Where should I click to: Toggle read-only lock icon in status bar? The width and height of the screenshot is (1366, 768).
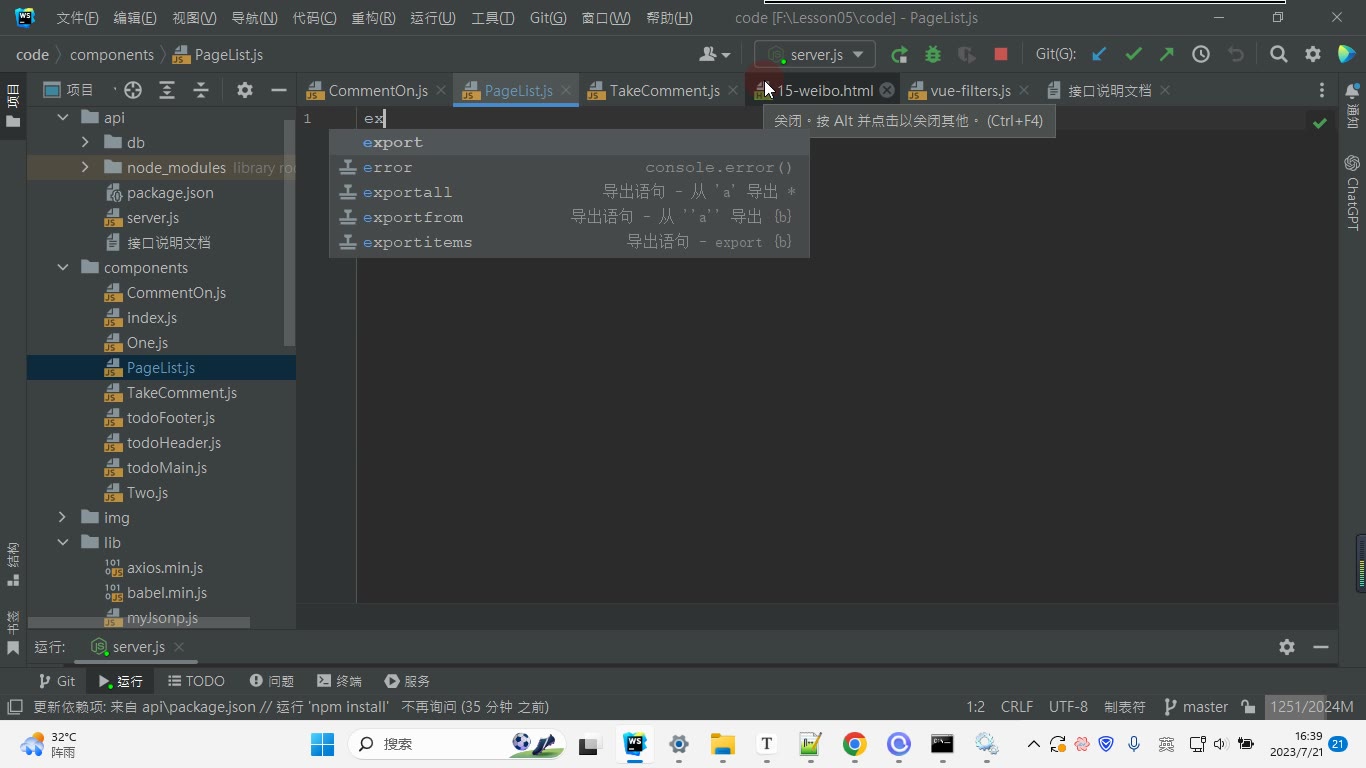(x=1248, y=707)
